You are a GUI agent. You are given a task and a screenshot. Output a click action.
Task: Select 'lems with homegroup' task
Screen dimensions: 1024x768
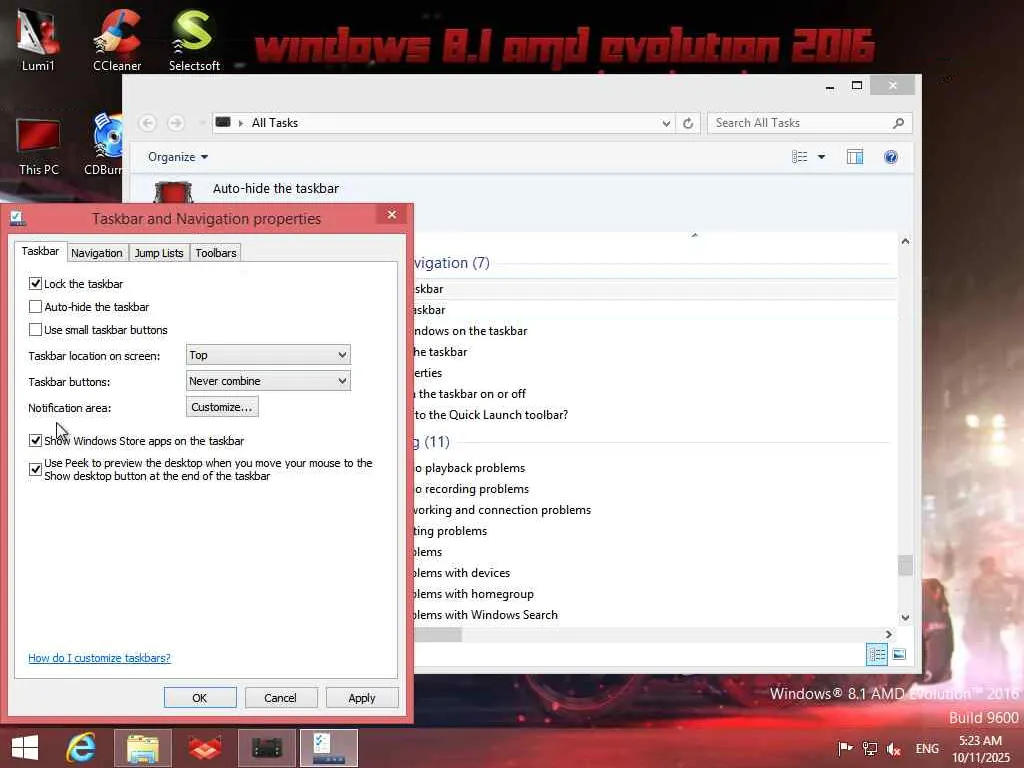pos(473,594)
